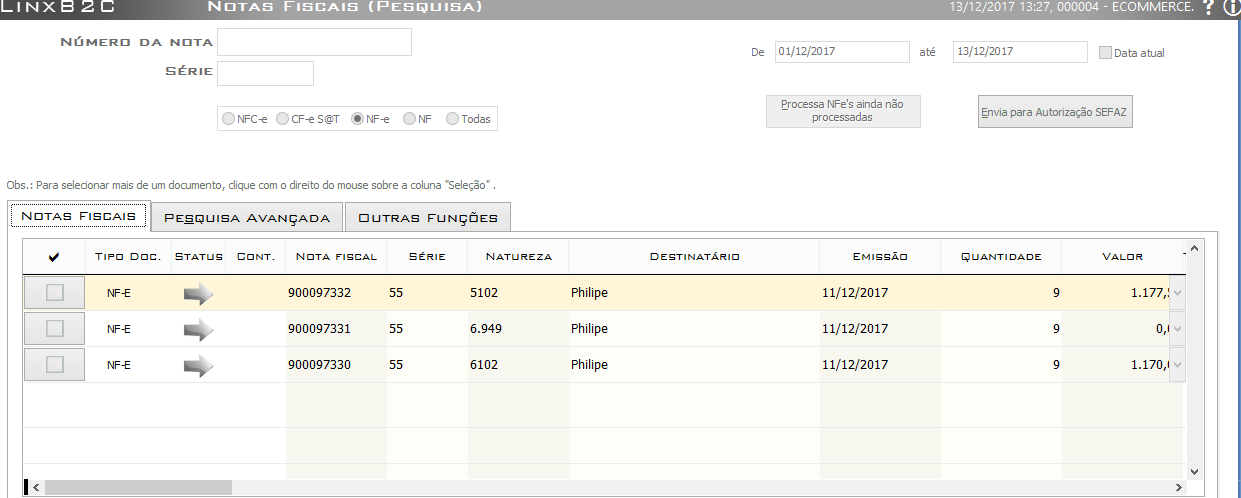
Task: Expand the dropdown arrow on row 900097330
Action: click(1177, 365)
